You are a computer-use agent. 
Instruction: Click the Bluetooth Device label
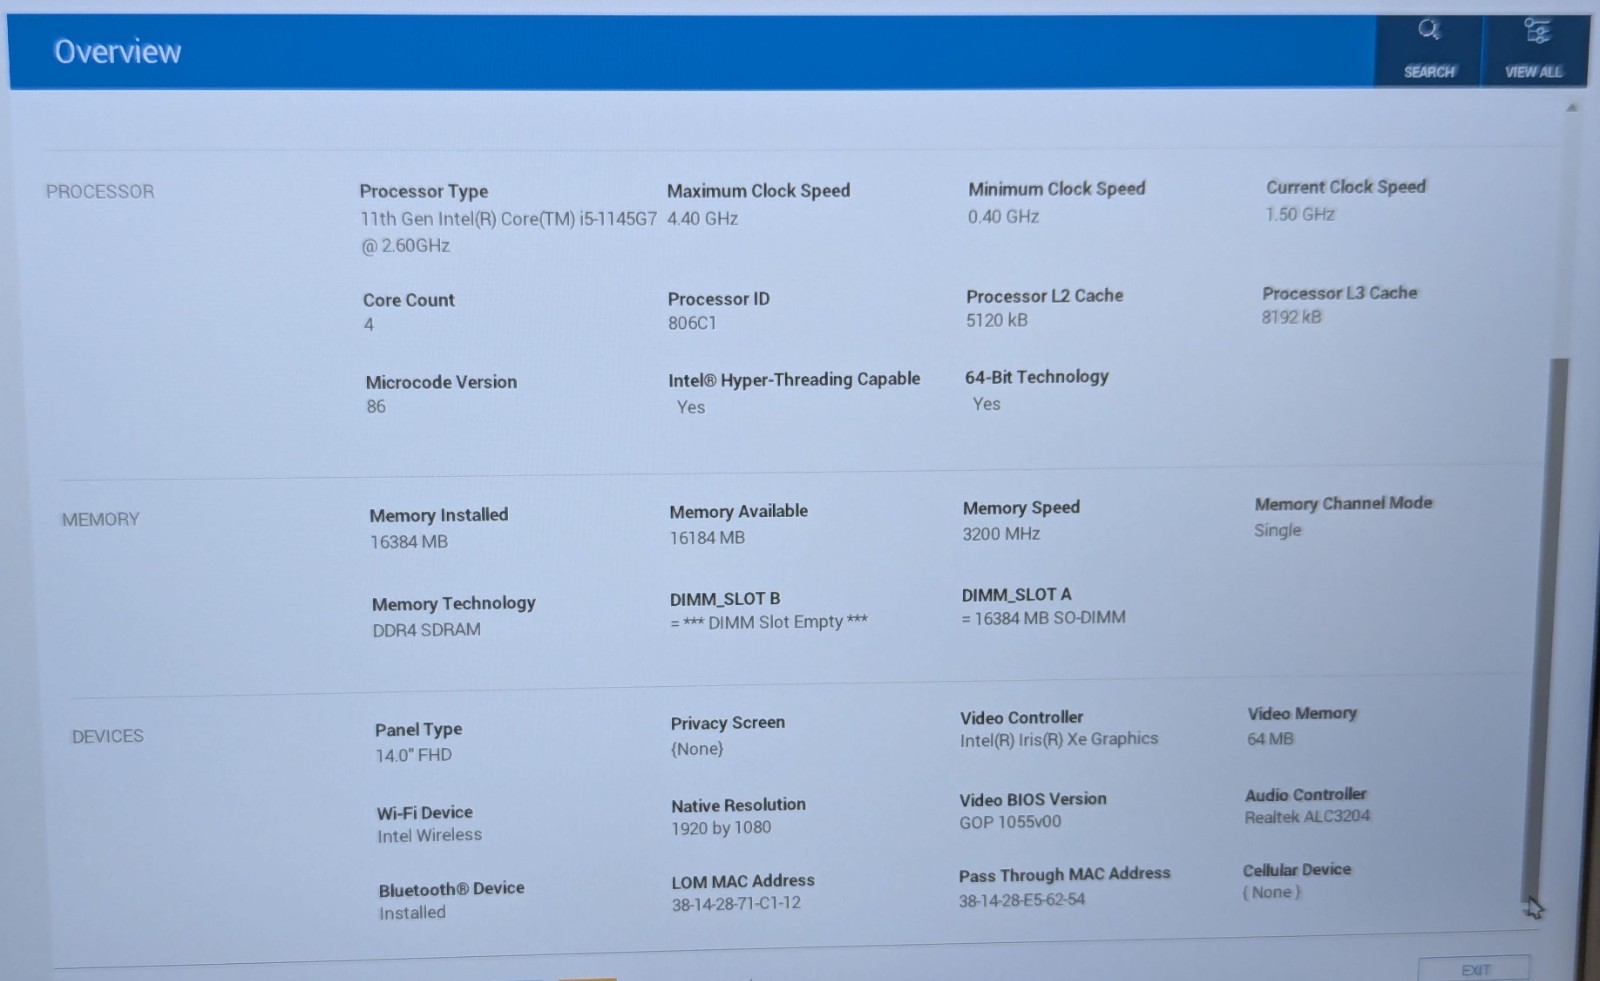(x=451, y=889)
